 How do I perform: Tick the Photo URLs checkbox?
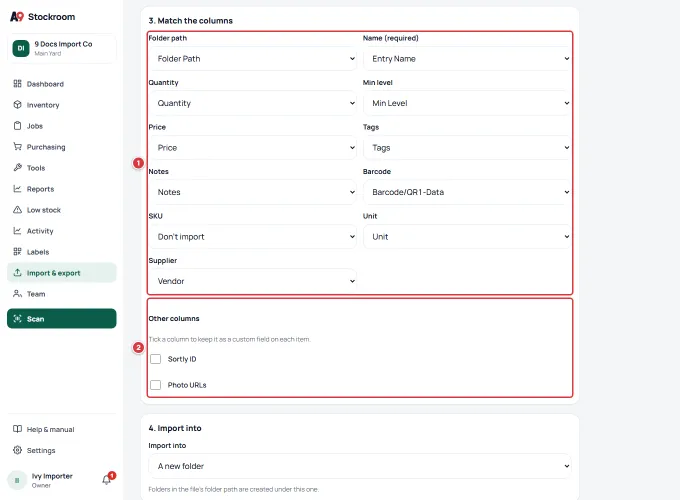(155, 385)
